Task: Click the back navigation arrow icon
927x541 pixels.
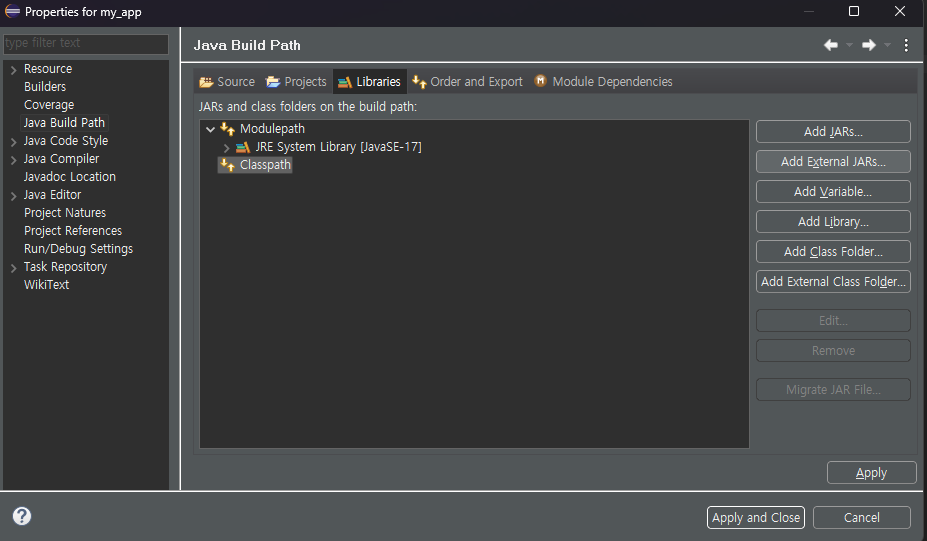Action: 831,45
